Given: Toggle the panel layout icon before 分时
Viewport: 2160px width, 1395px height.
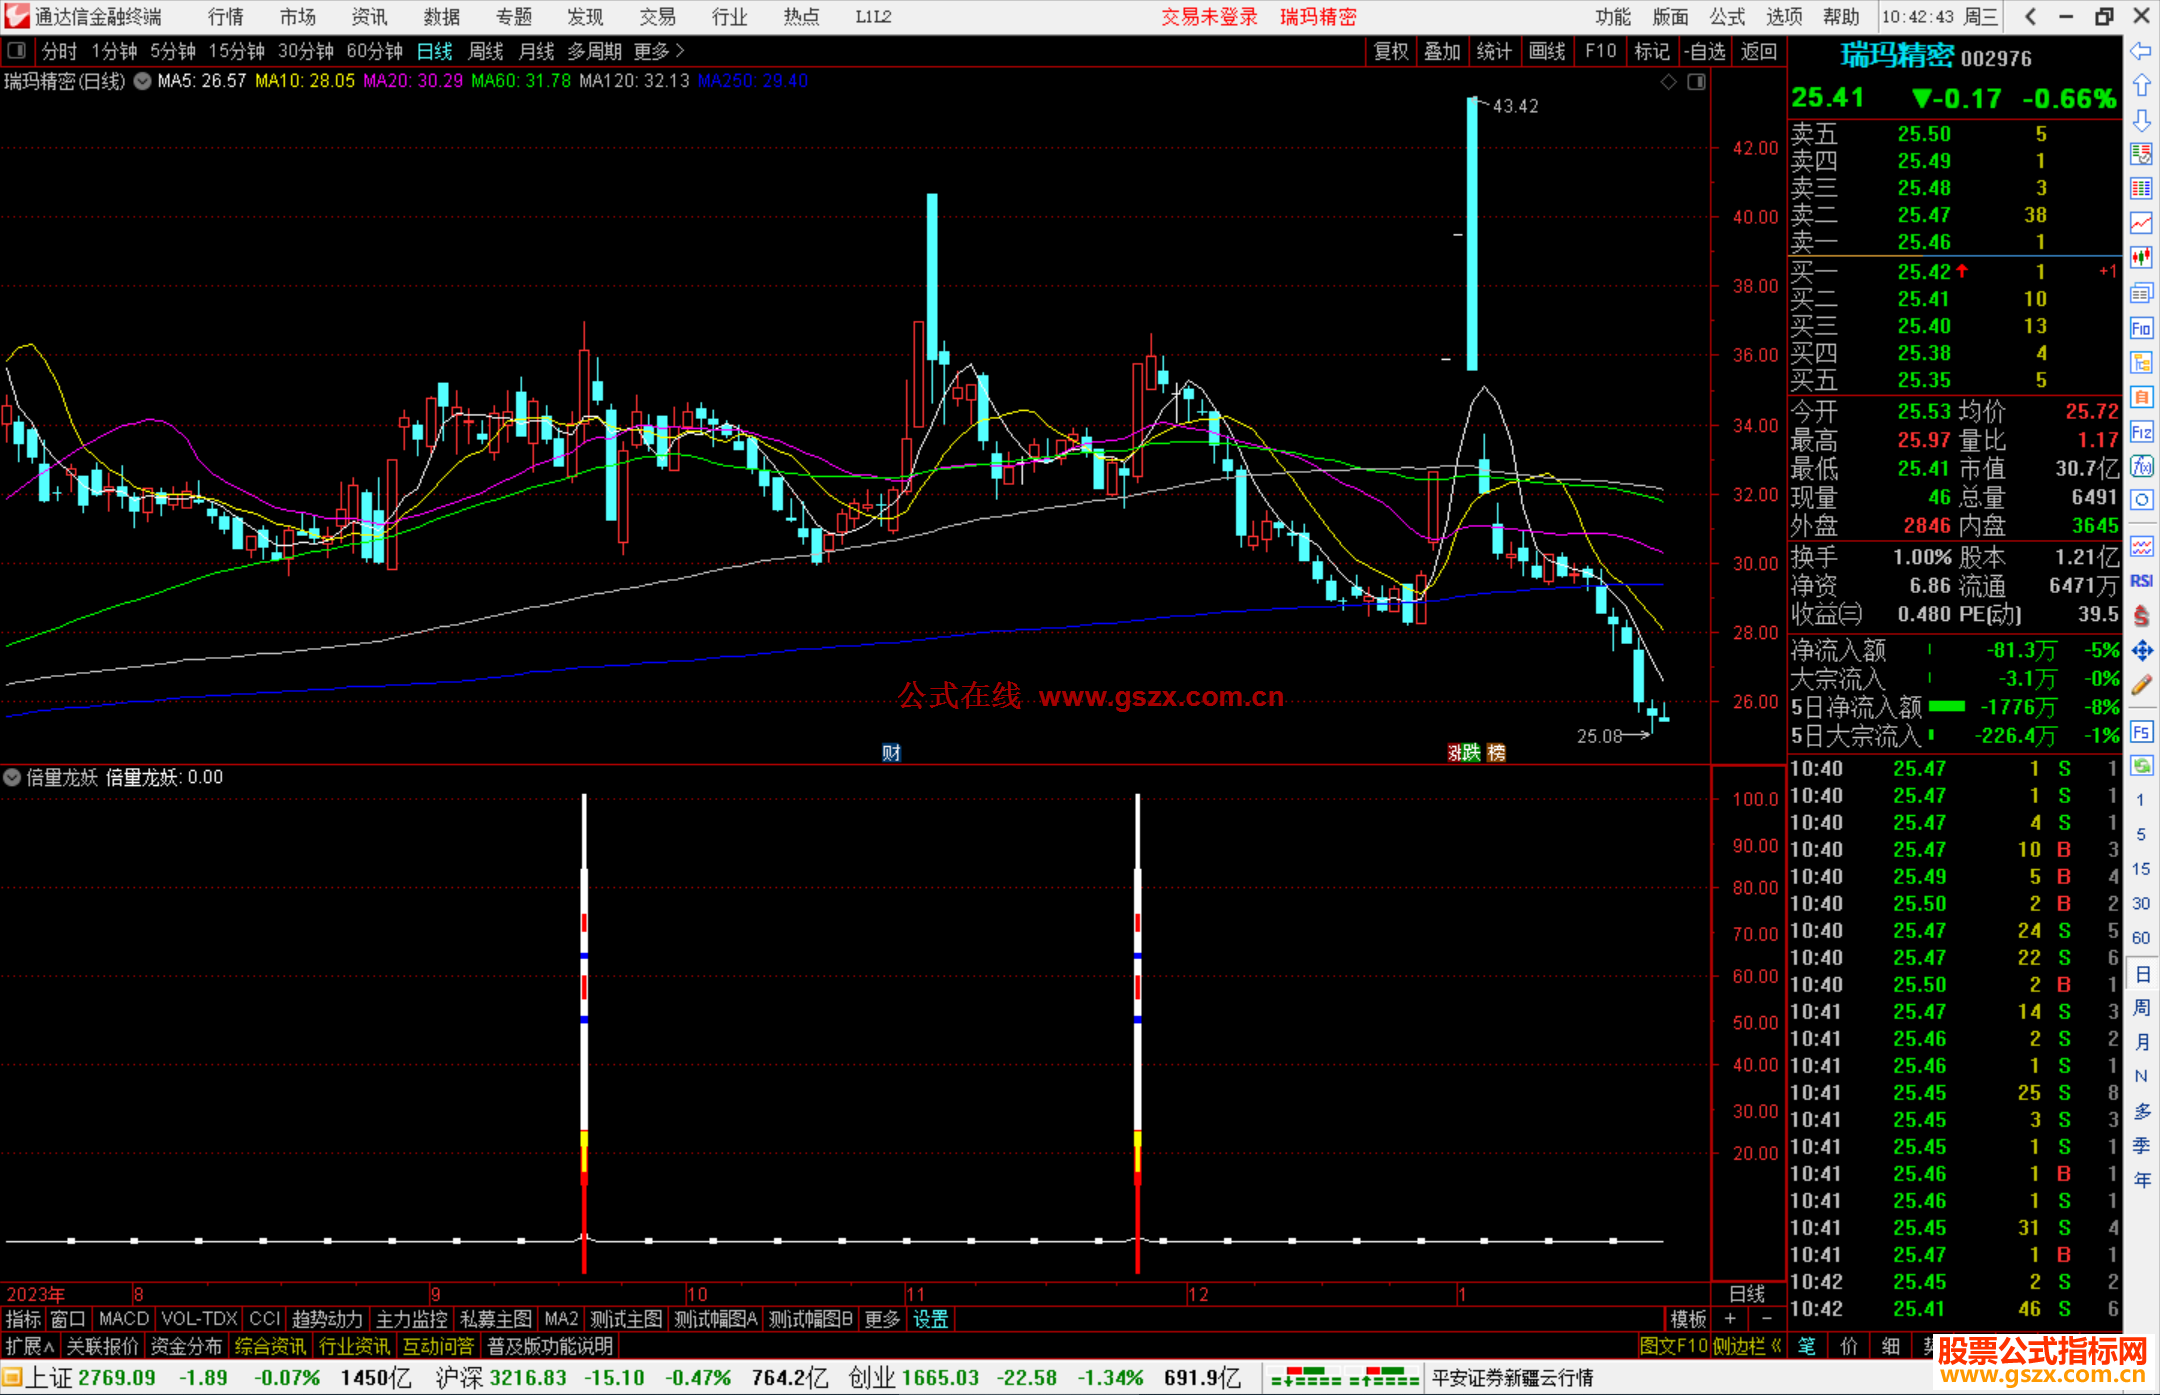Looking at the screenshot, I should [x=16, y=50].
